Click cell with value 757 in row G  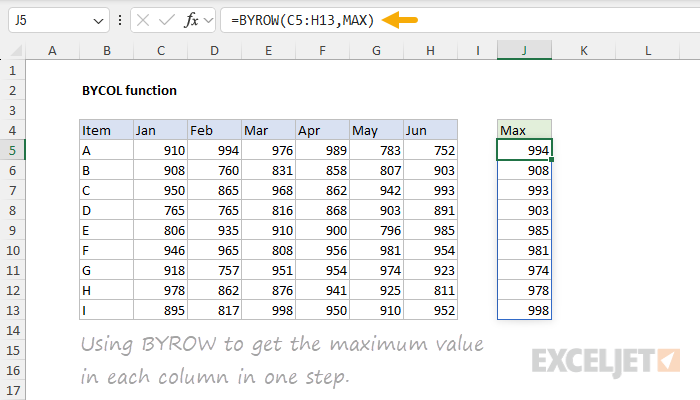coord(215,271)
